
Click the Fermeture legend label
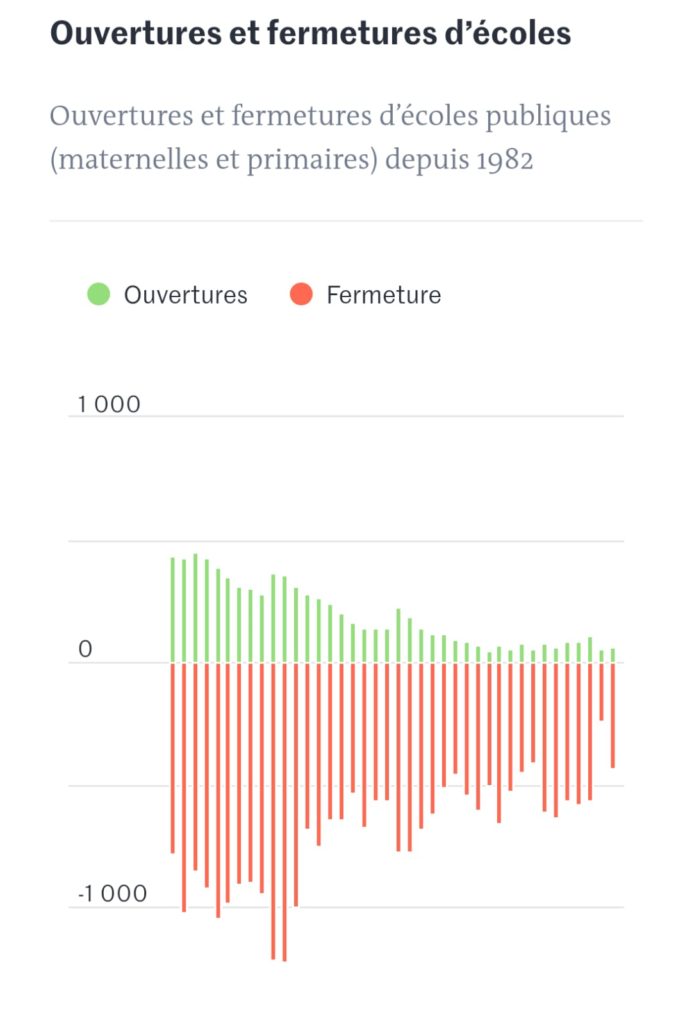tap(384, 295)
